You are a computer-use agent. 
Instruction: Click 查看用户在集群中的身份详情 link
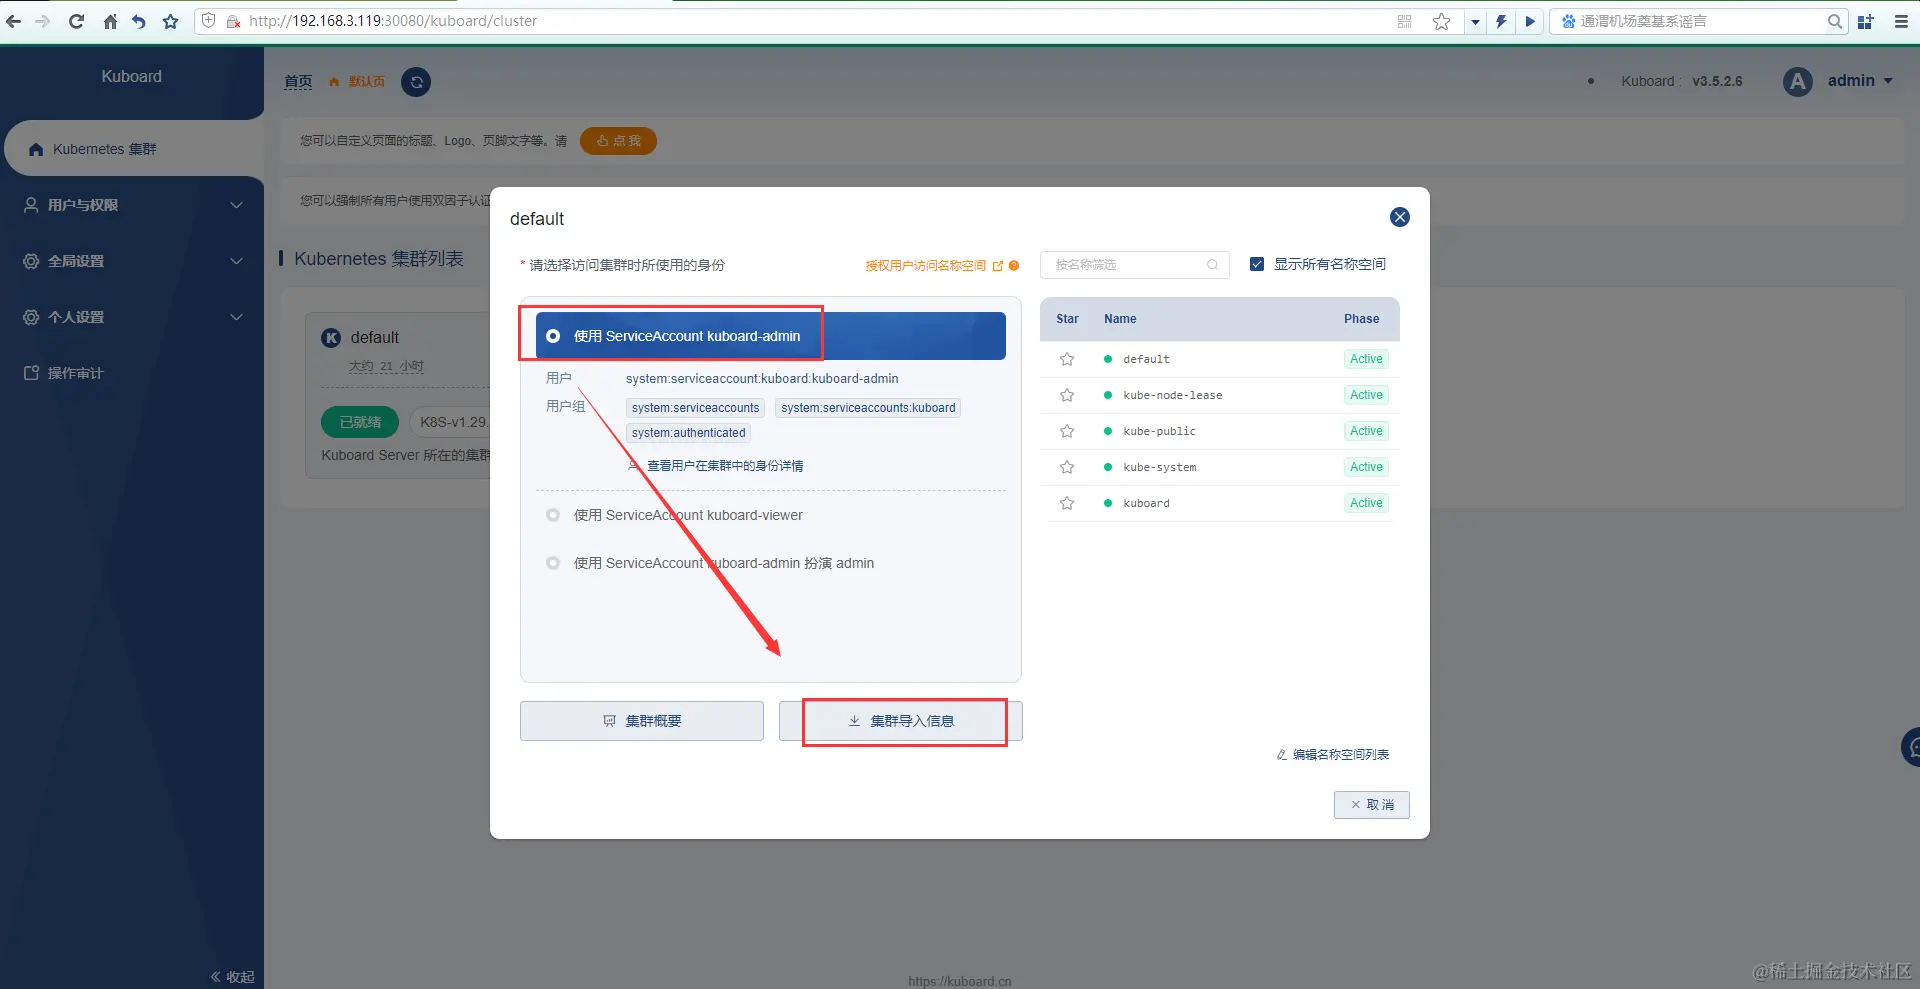pos(716,466)
